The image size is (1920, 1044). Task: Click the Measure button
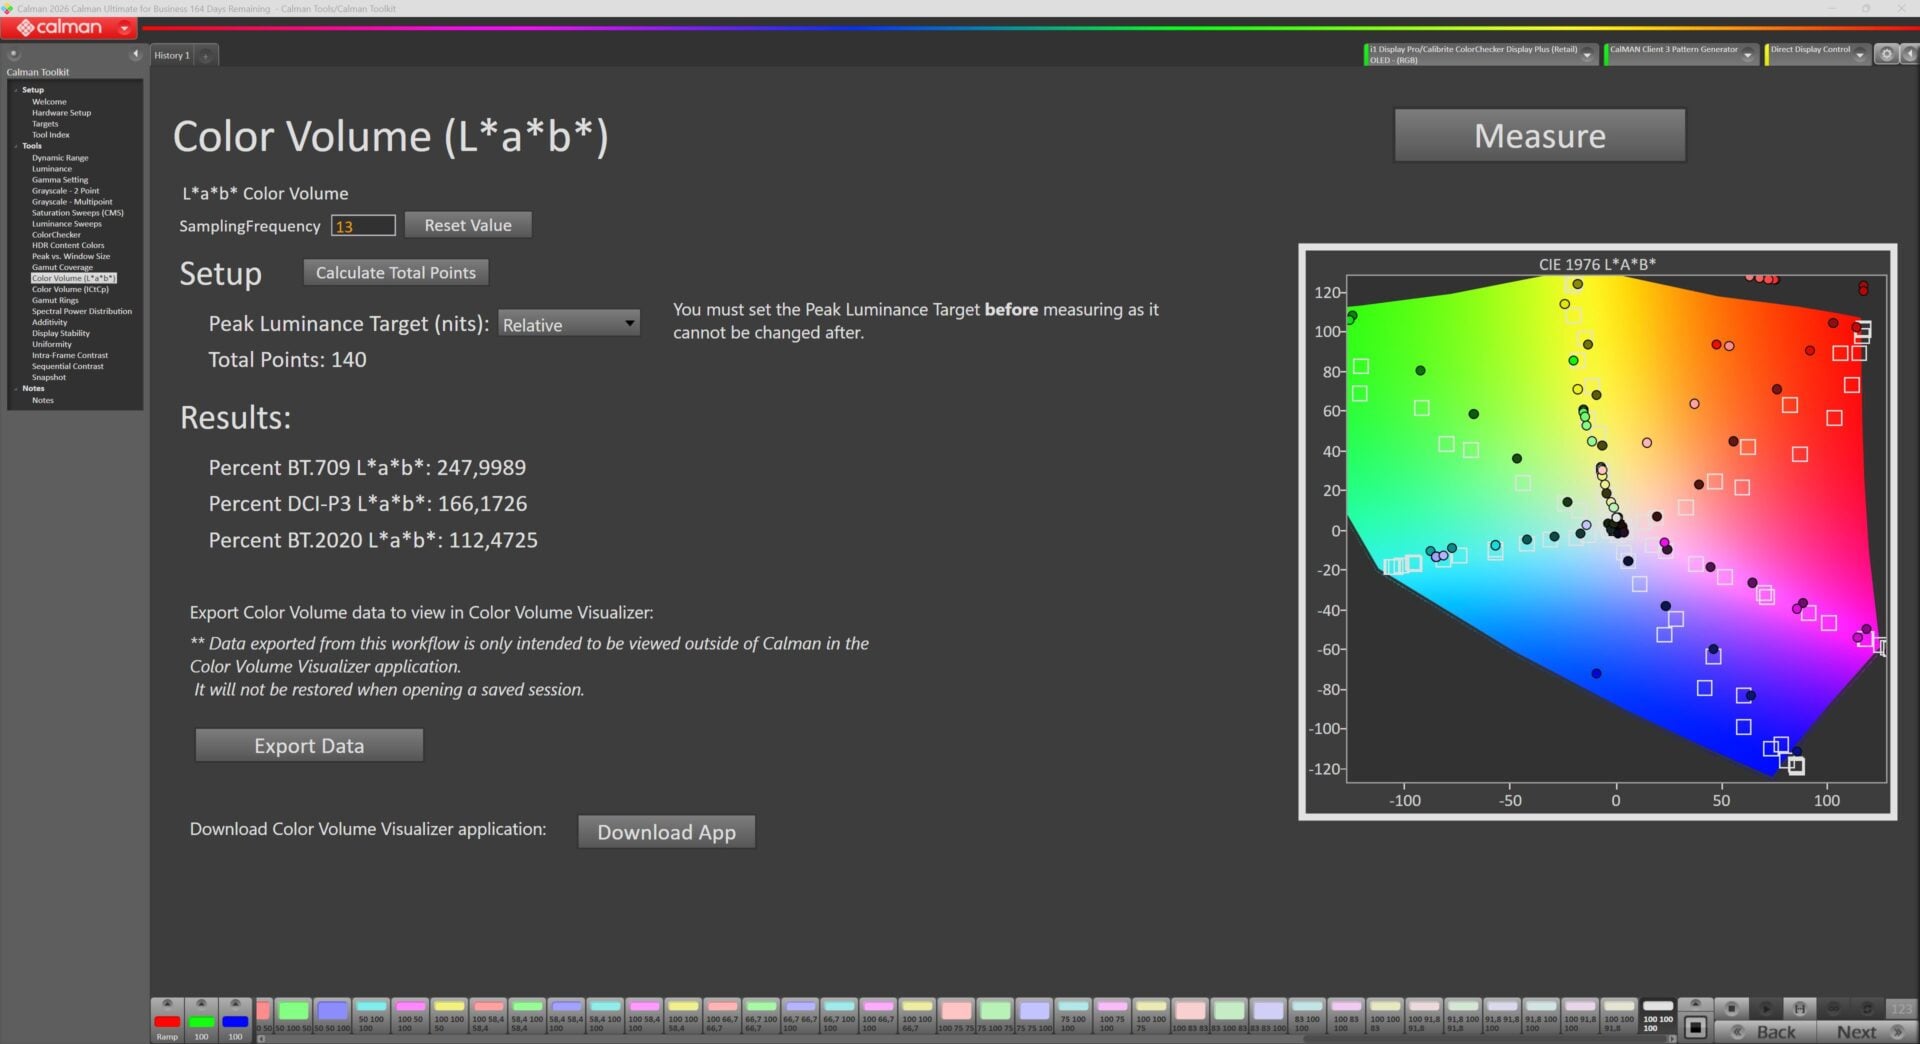coord(1540,135)
